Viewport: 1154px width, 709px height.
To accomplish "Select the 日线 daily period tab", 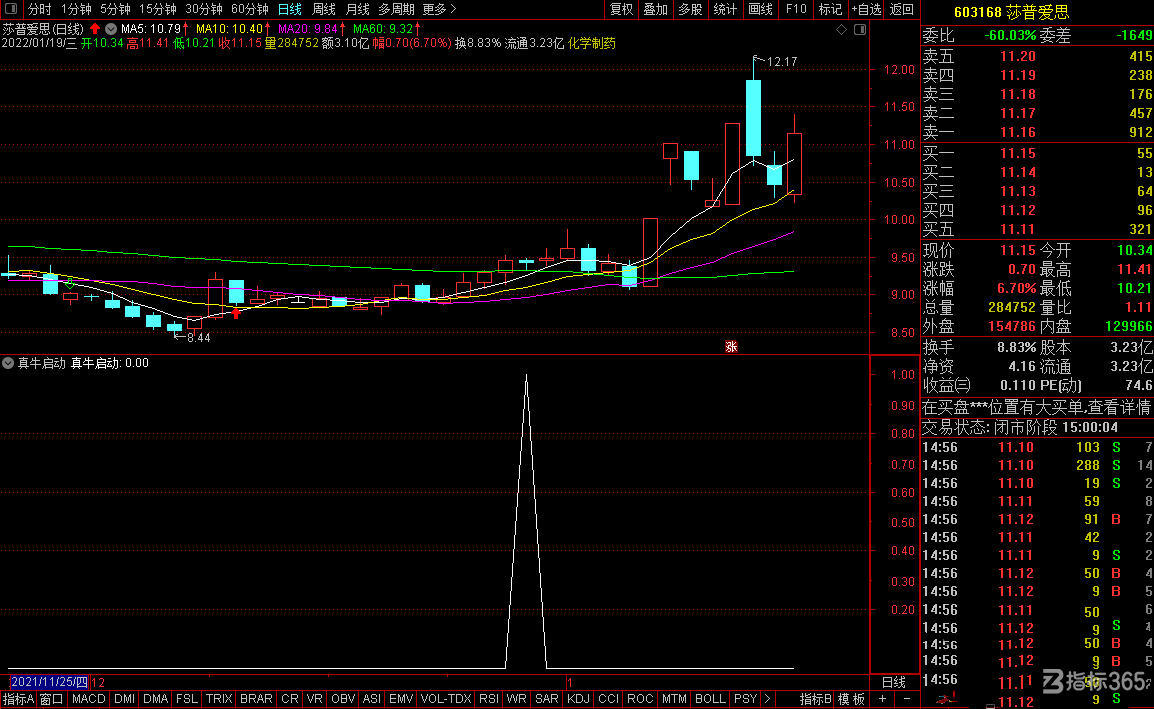I will pos(290,9).
